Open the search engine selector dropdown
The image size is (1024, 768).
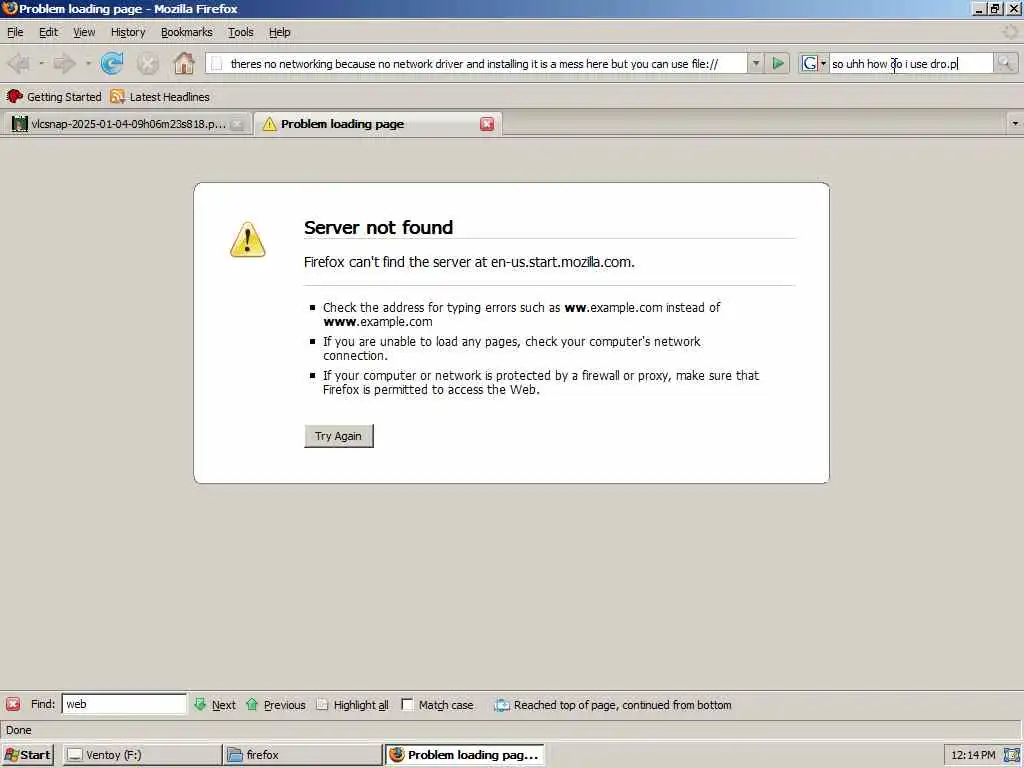pos(814,63)
